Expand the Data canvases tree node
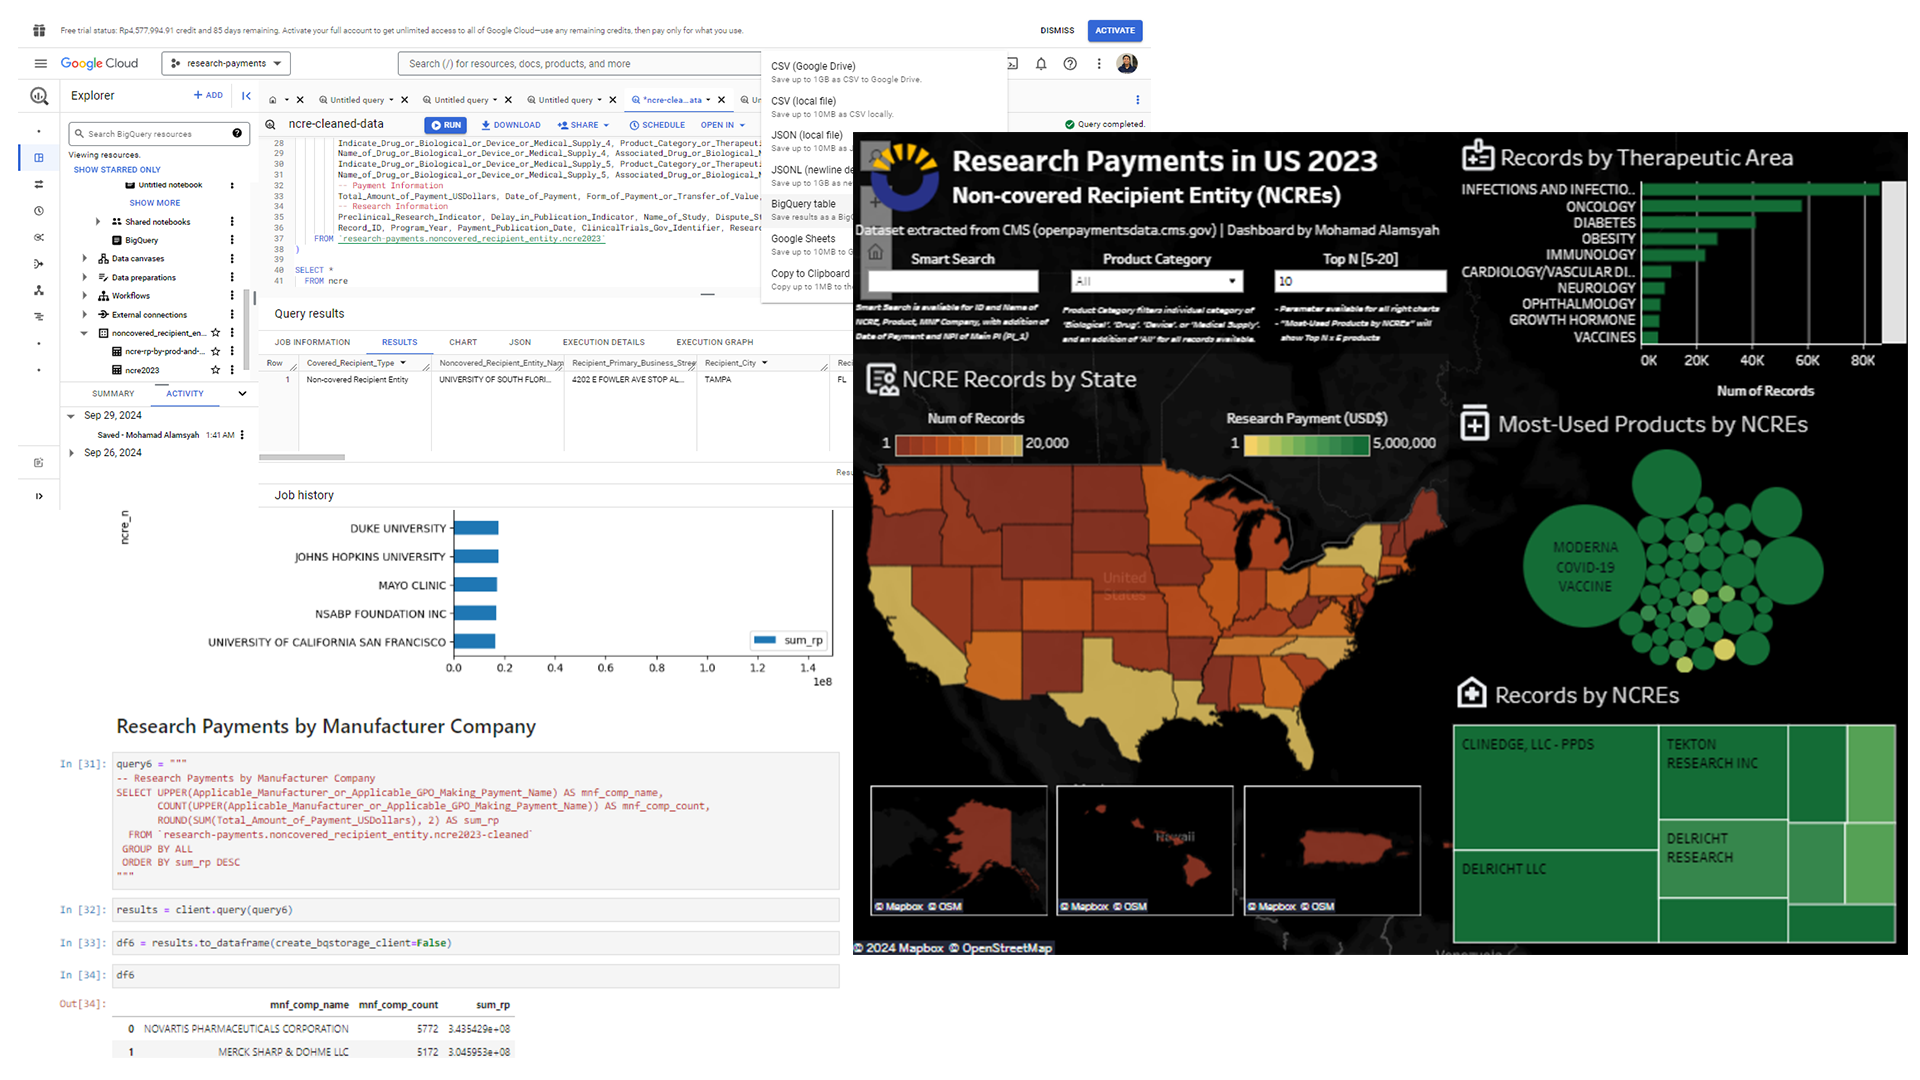 tap(85, 259)
